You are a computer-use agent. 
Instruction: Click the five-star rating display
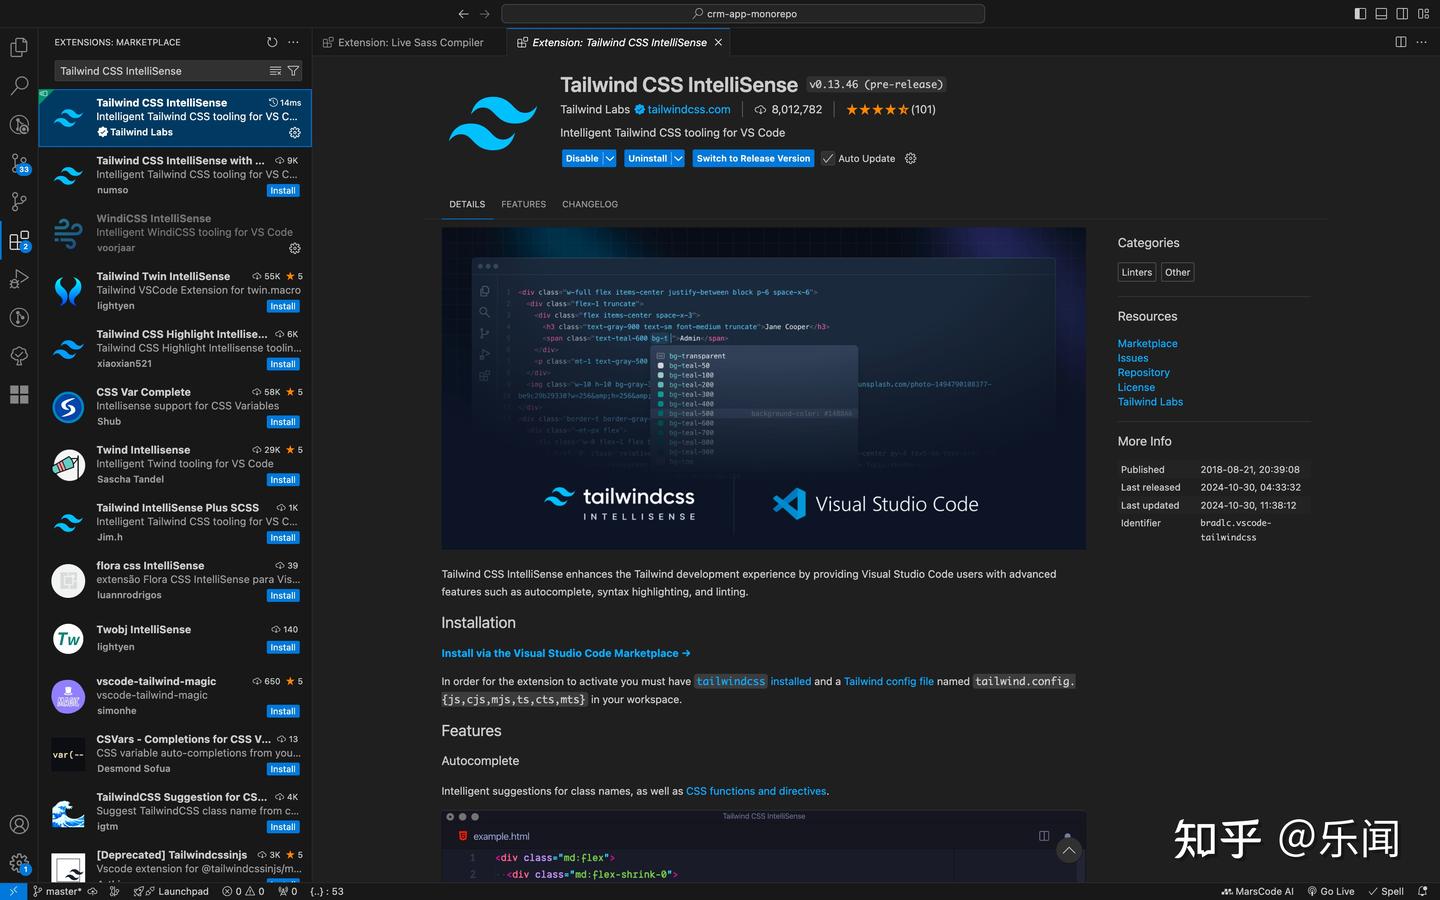[878, 109]
